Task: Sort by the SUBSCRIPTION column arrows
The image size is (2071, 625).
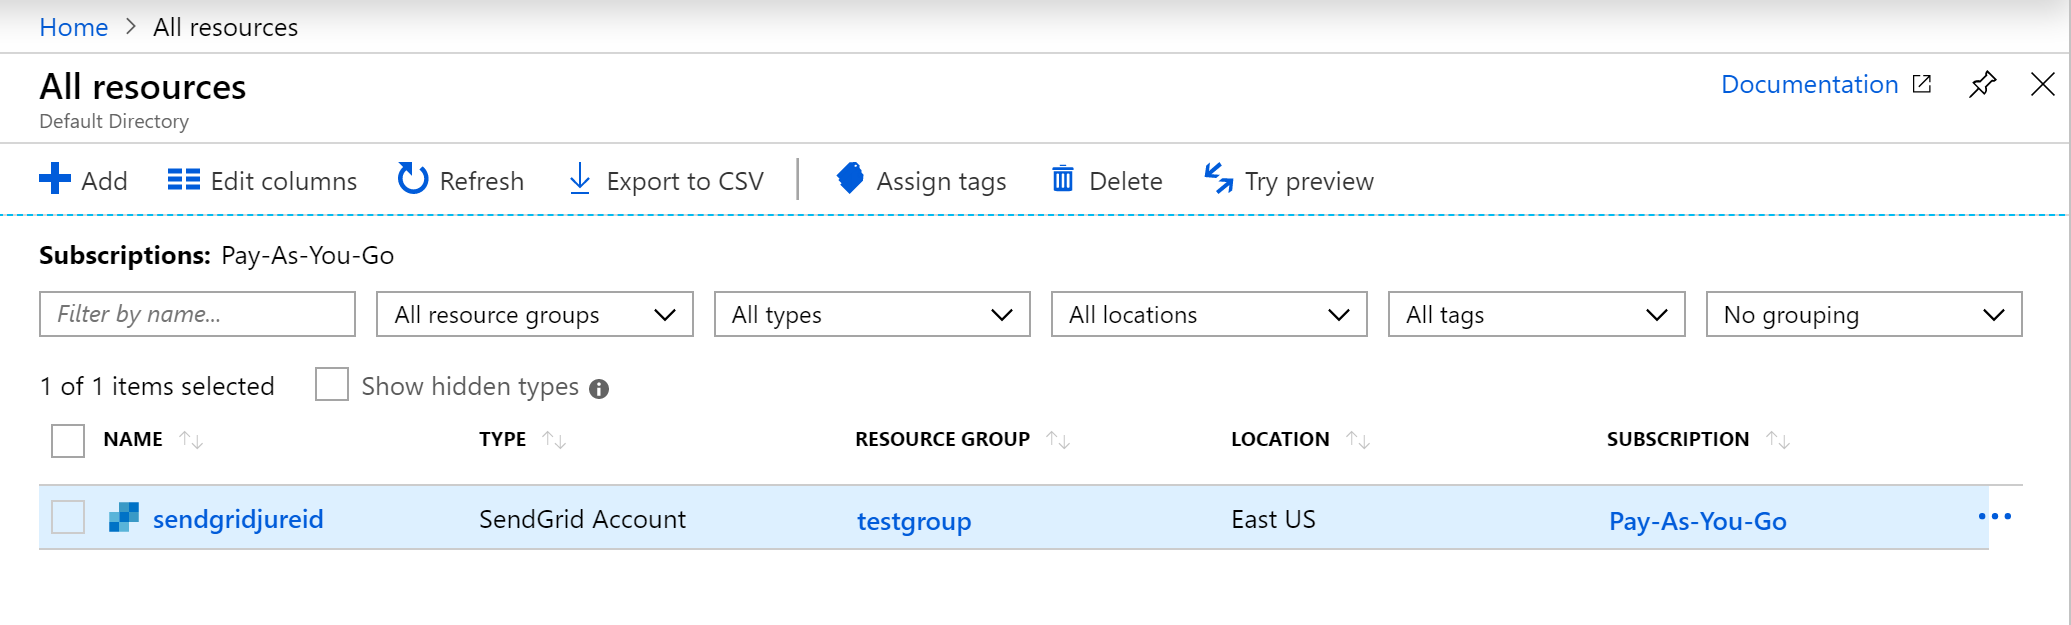Action: [1778, 440]
